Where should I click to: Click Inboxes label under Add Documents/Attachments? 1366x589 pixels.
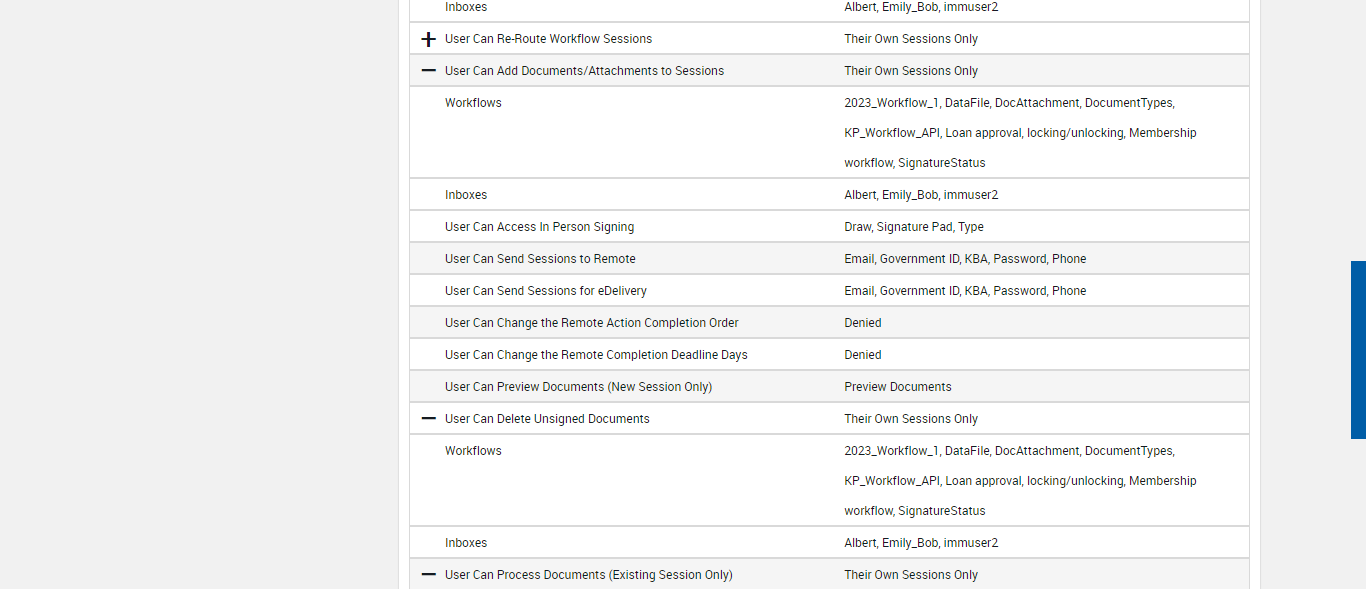click(x=466, y=195)
